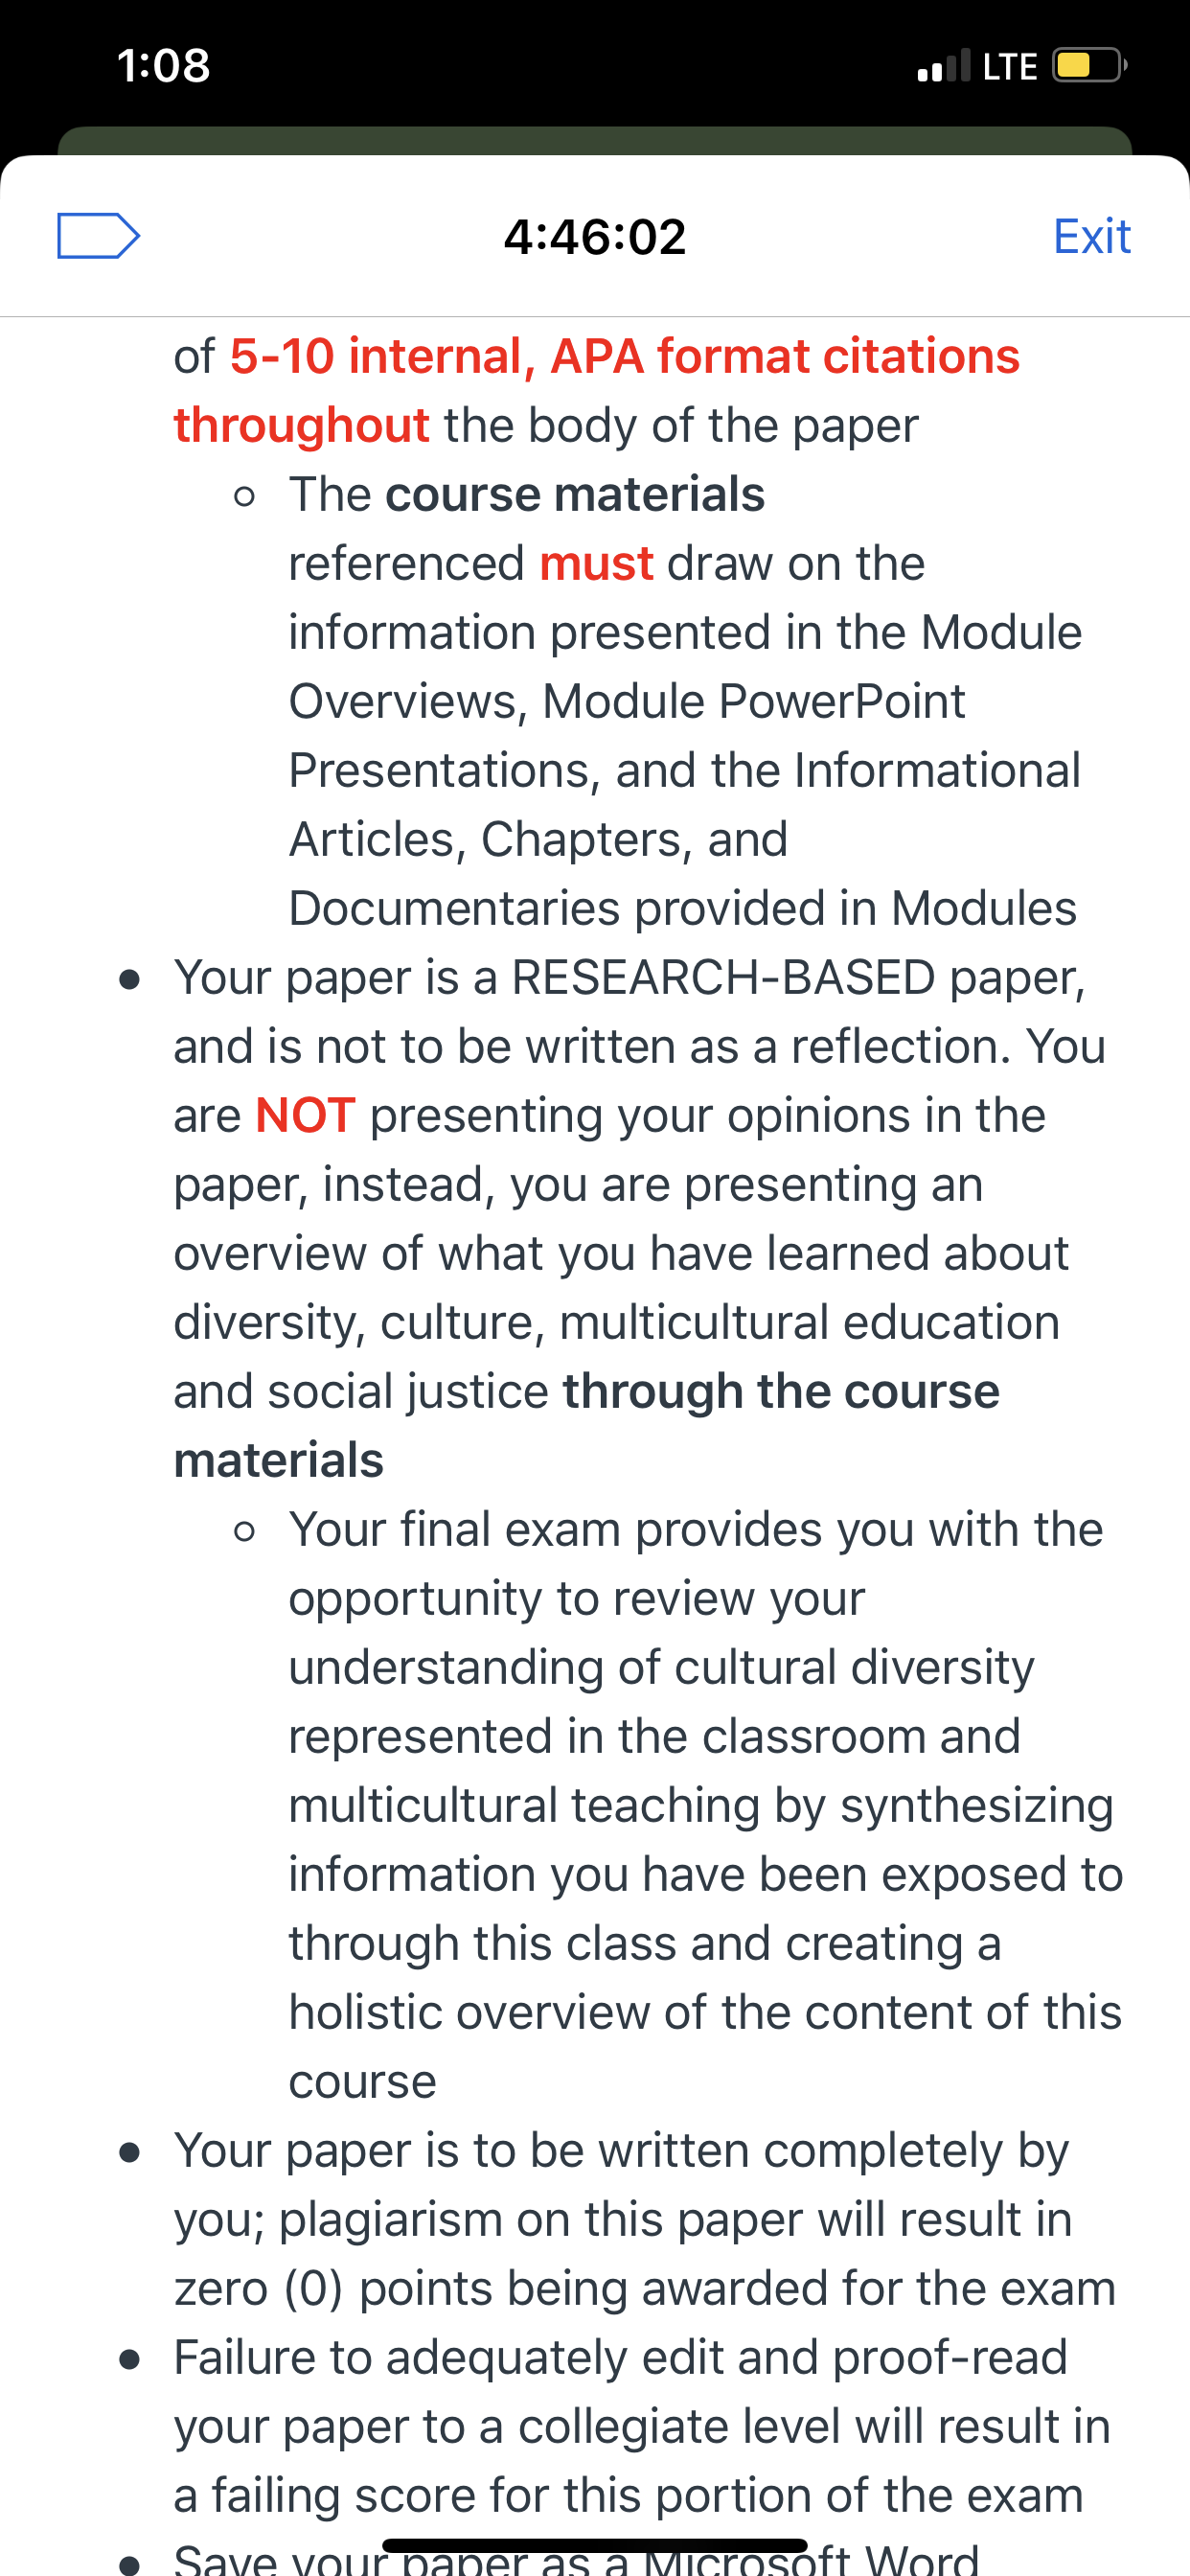Tap the red "NOT" word
The image size is (1190, 2576).
[x=305, y=1115]
